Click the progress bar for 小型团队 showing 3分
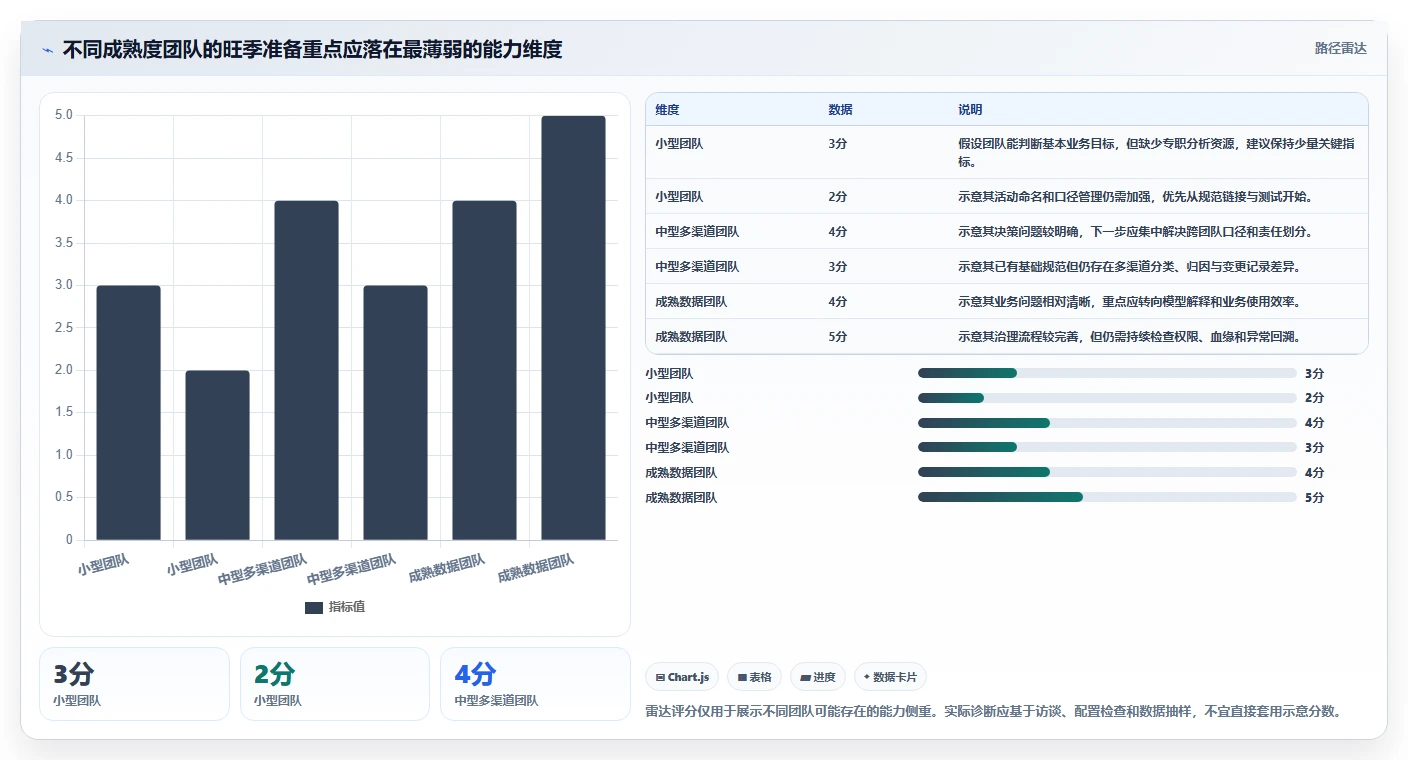This screenshot has height=760, width=1408. 1107,373
